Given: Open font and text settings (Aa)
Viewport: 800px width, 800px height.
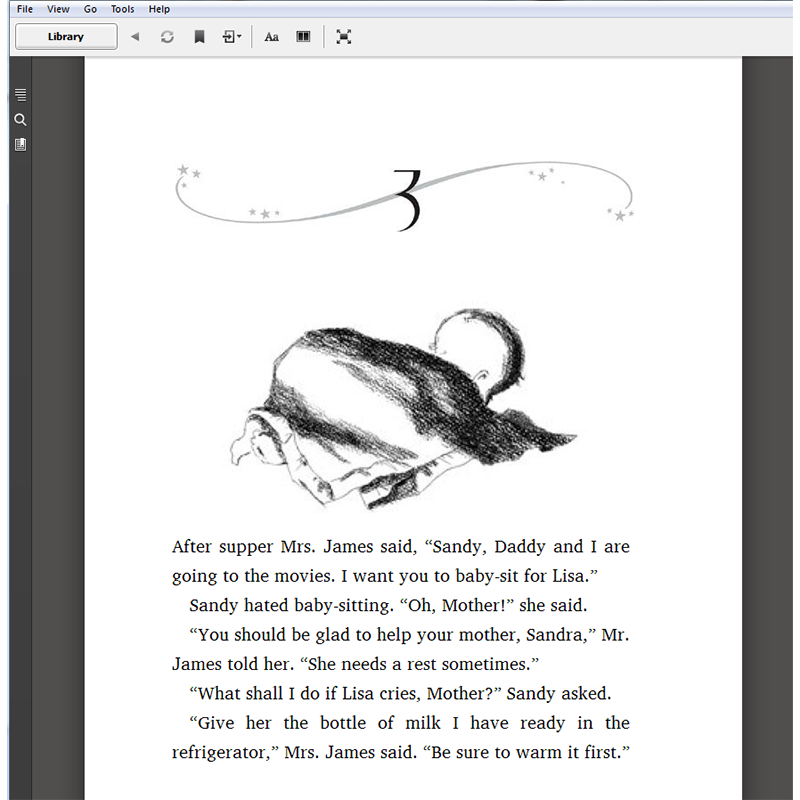Looking at the screenshot, I should pos(271,37).
